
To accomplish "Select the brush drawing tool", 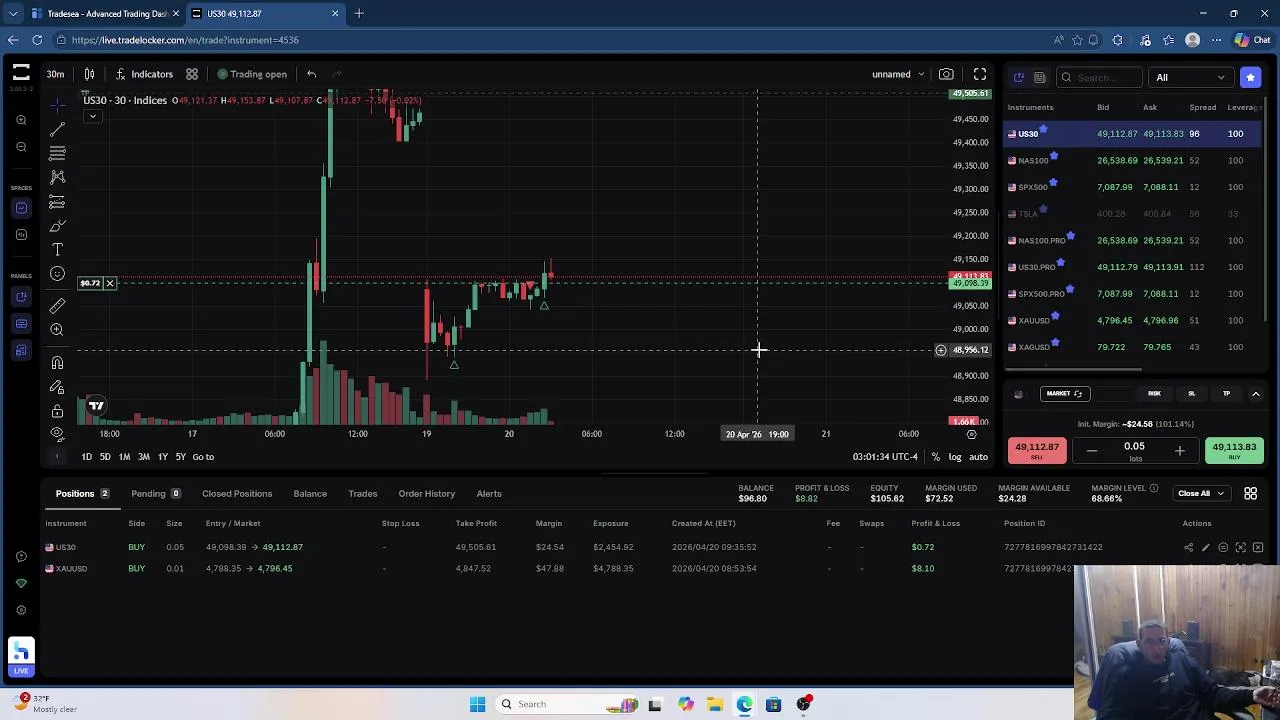I will pyautogui.click(x=57, y=226).
